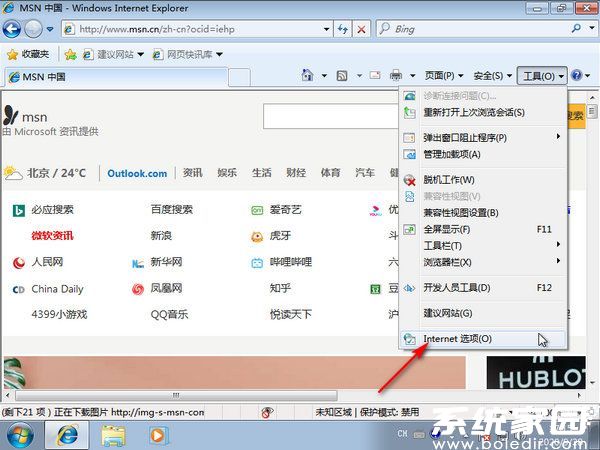This screenshot has height=450, width=600.
Task: Select 建议网站(G) menu item
Action: click(483, 313)
